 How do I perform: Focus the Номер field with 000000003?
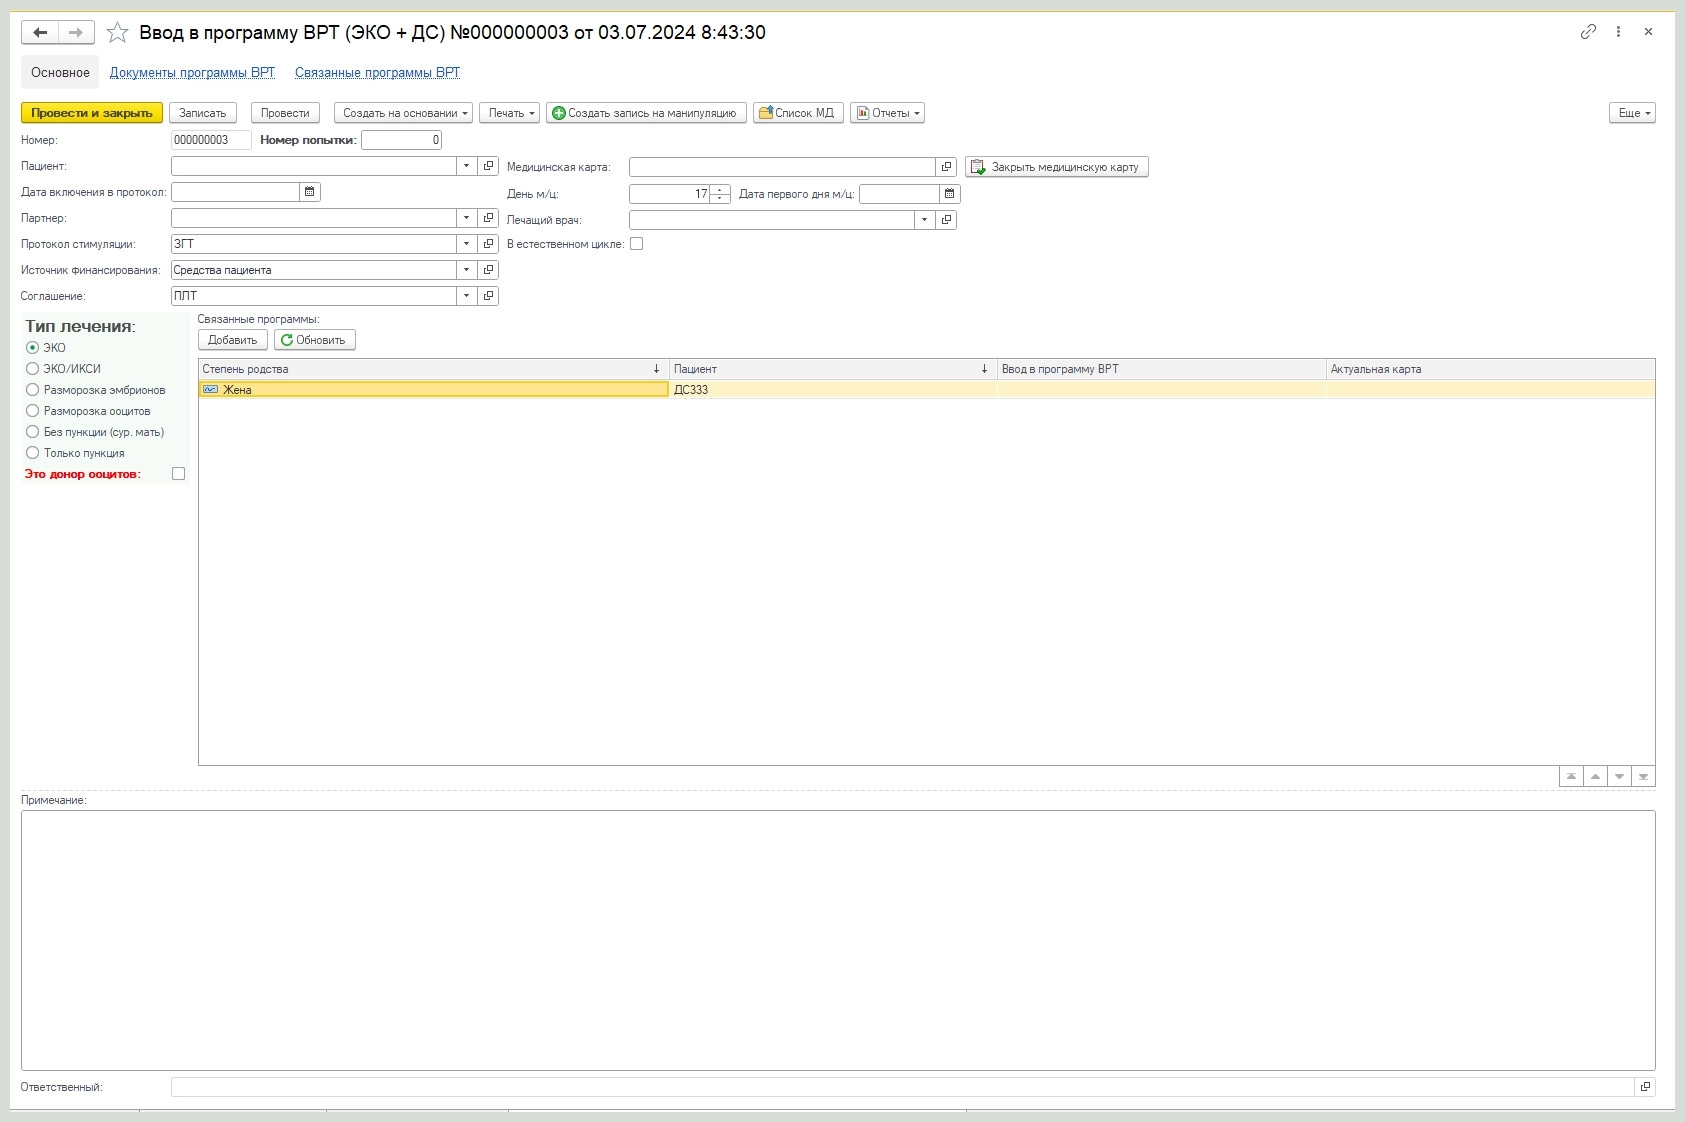(x=211, y=140)
